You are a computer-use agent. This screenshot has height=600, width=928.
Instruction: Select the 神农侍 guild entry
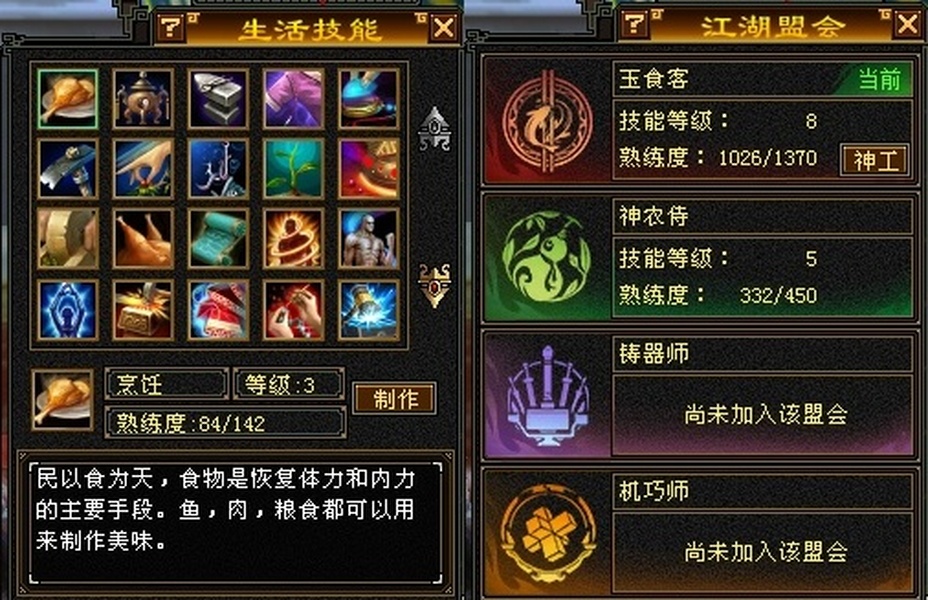(700, 257)
